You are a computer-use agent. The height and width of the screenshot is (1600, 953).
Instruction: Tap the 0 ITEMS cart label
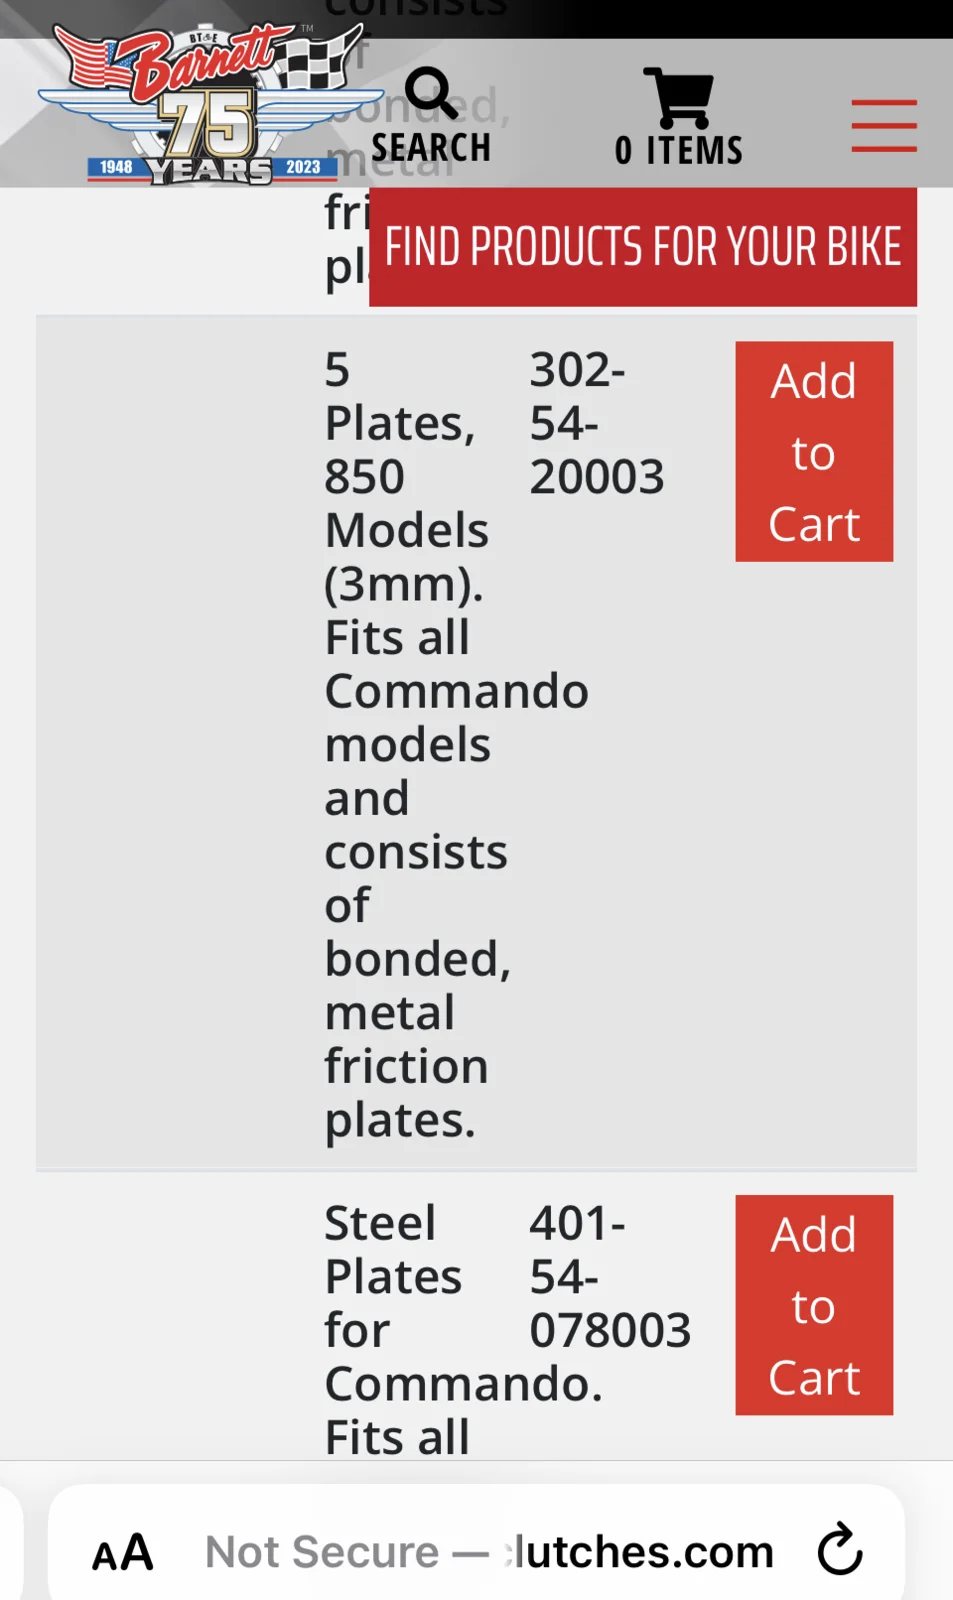(x=679, y=151)
